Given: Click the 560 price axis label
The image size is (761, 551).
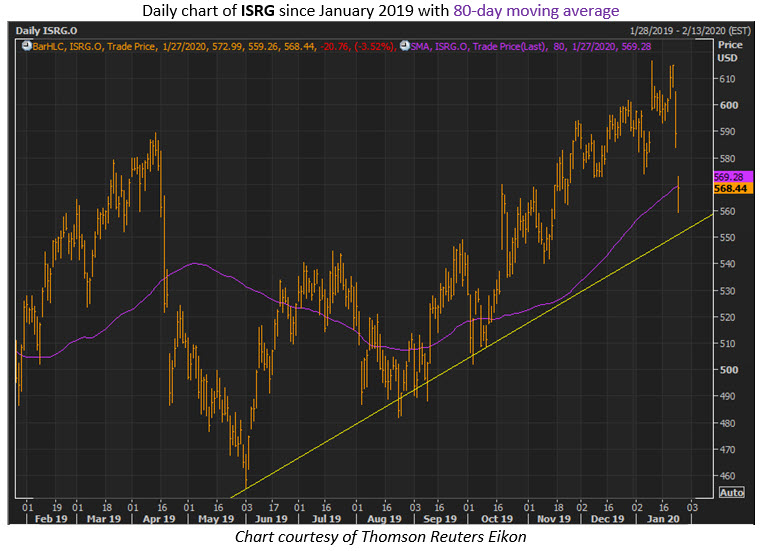Looking at the screenshot, I should pyautogui.click(x=728, y=211).
